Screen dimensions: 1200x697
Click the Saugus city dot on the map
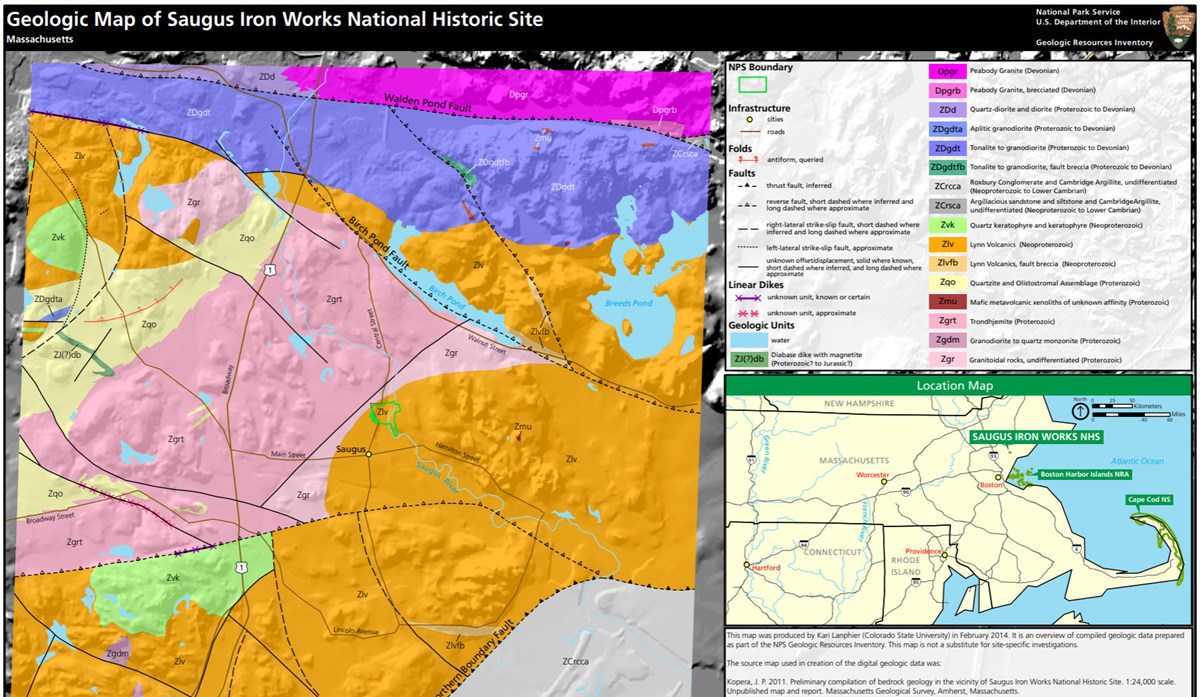tap(369, 454)
